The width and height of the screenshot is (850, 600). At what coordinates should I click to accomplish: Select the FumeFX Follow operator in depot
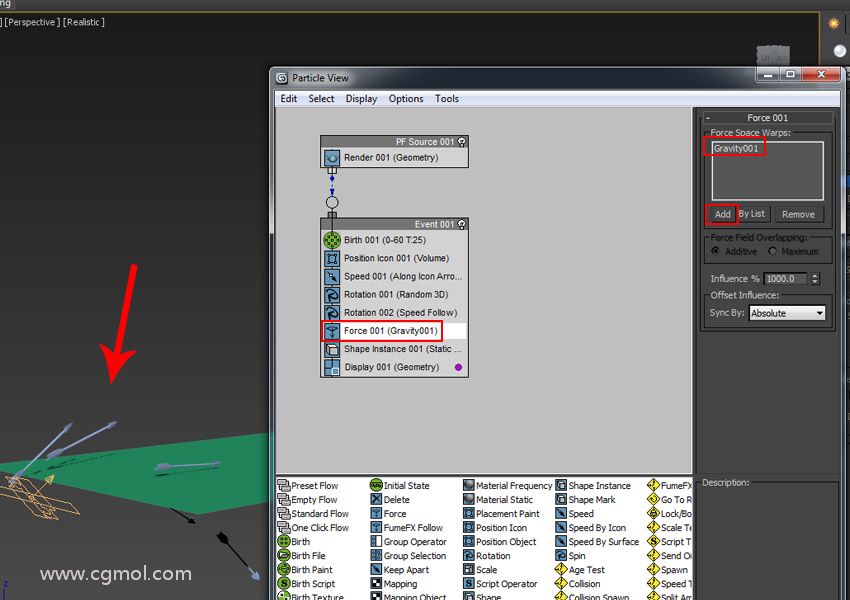click(x=407, y=528)
